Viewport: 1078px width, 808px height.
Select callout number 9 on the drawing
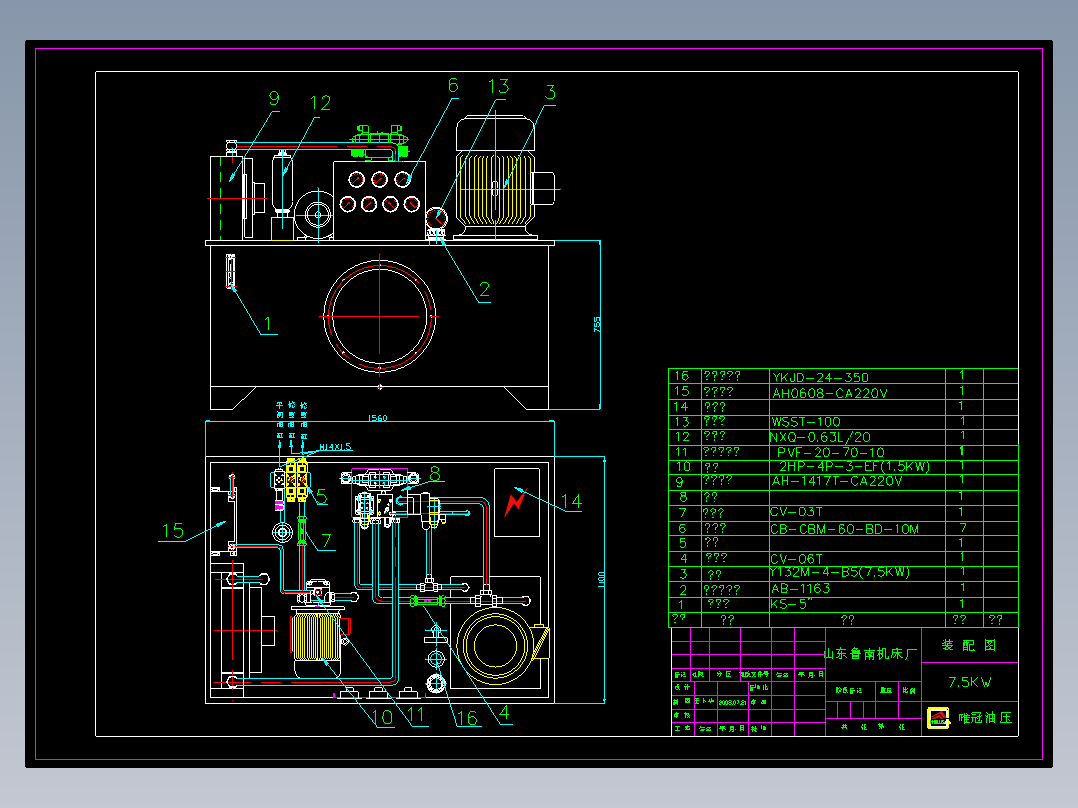(x=274, y=99)
